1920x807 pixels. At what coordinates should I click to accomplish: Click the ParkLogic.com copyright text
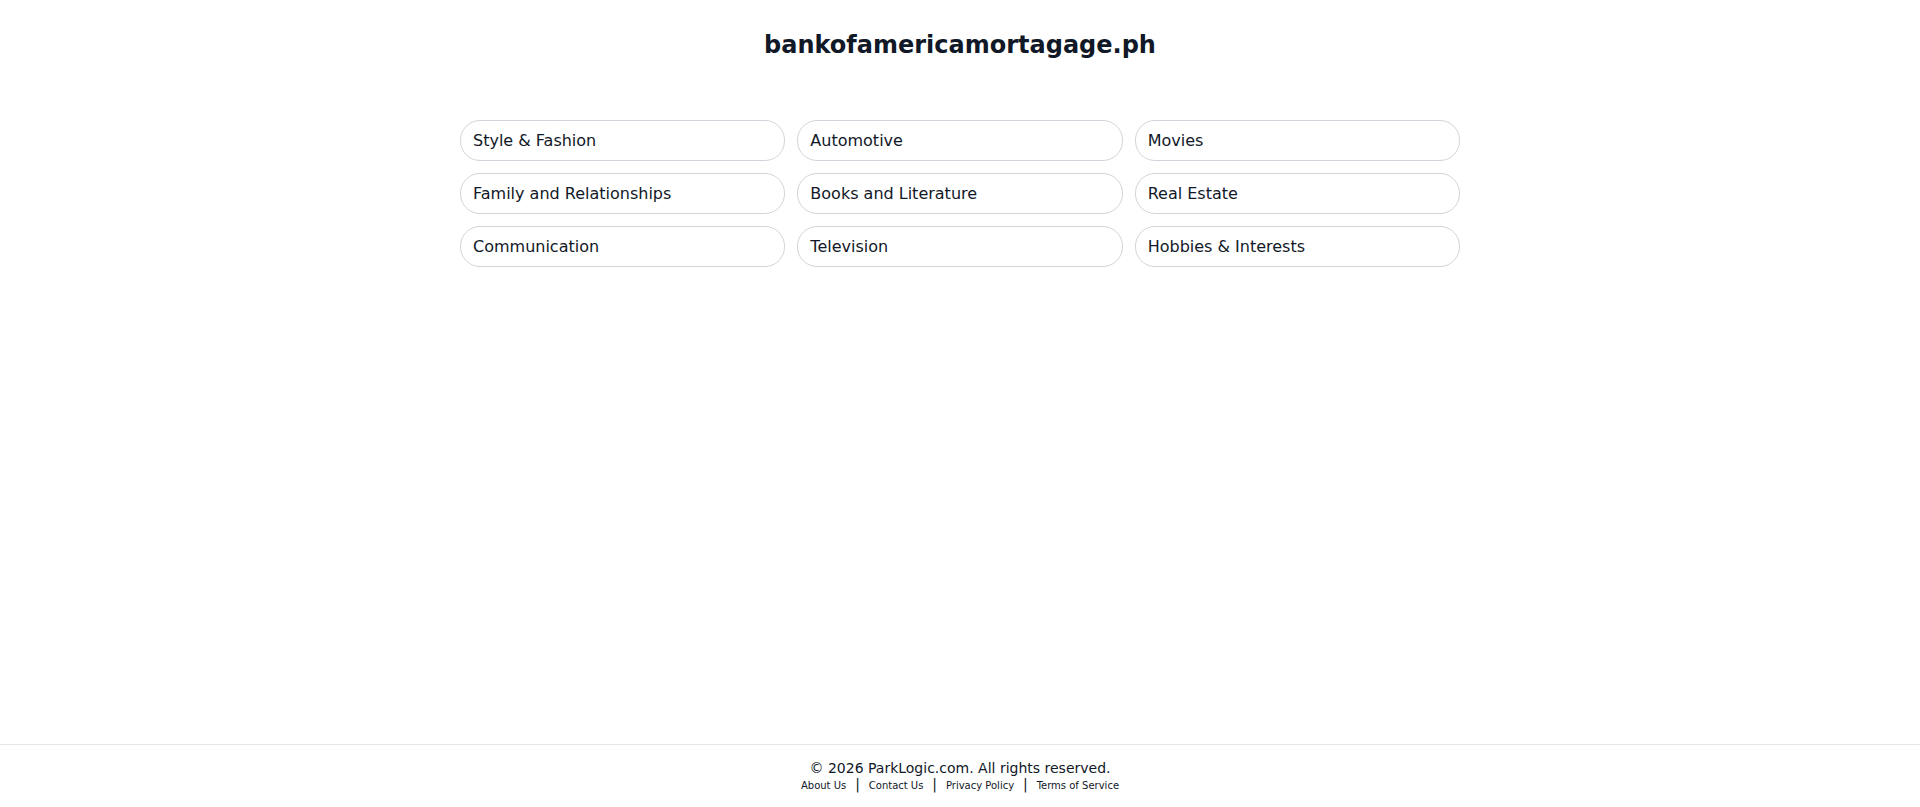(x=960, y=768)
